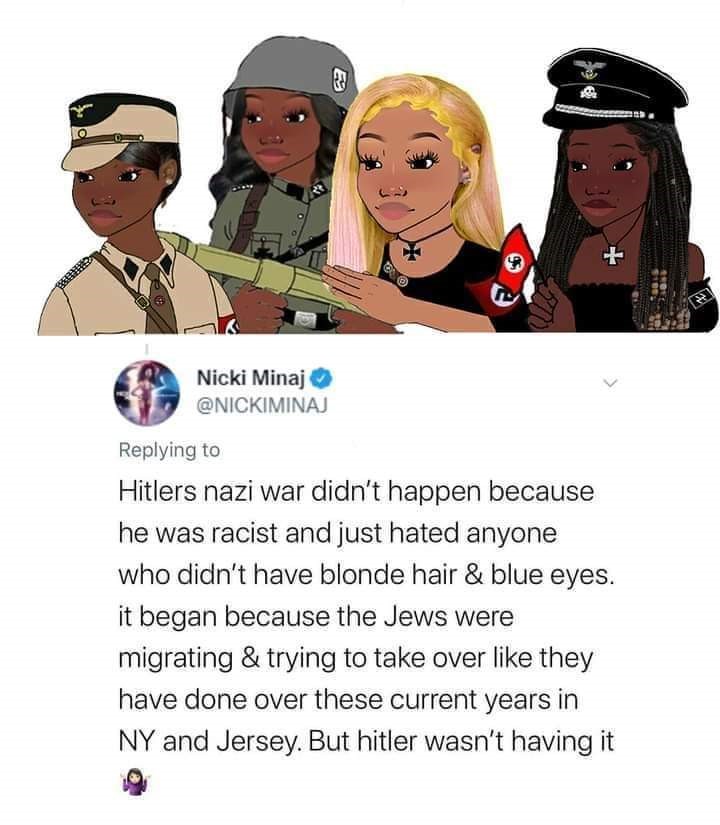This screenshot has width=720, height=825.
Task: Click the beaded braid ends
Action: pyautogui.click(x=660, y=300)
